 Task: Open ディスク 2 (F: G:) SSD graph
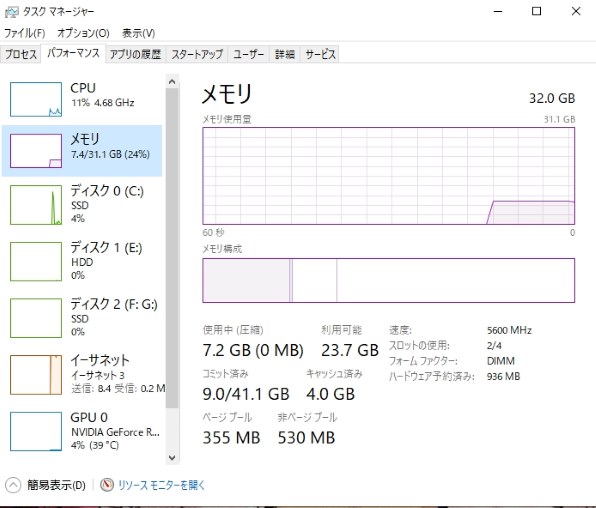click(82, 318)
